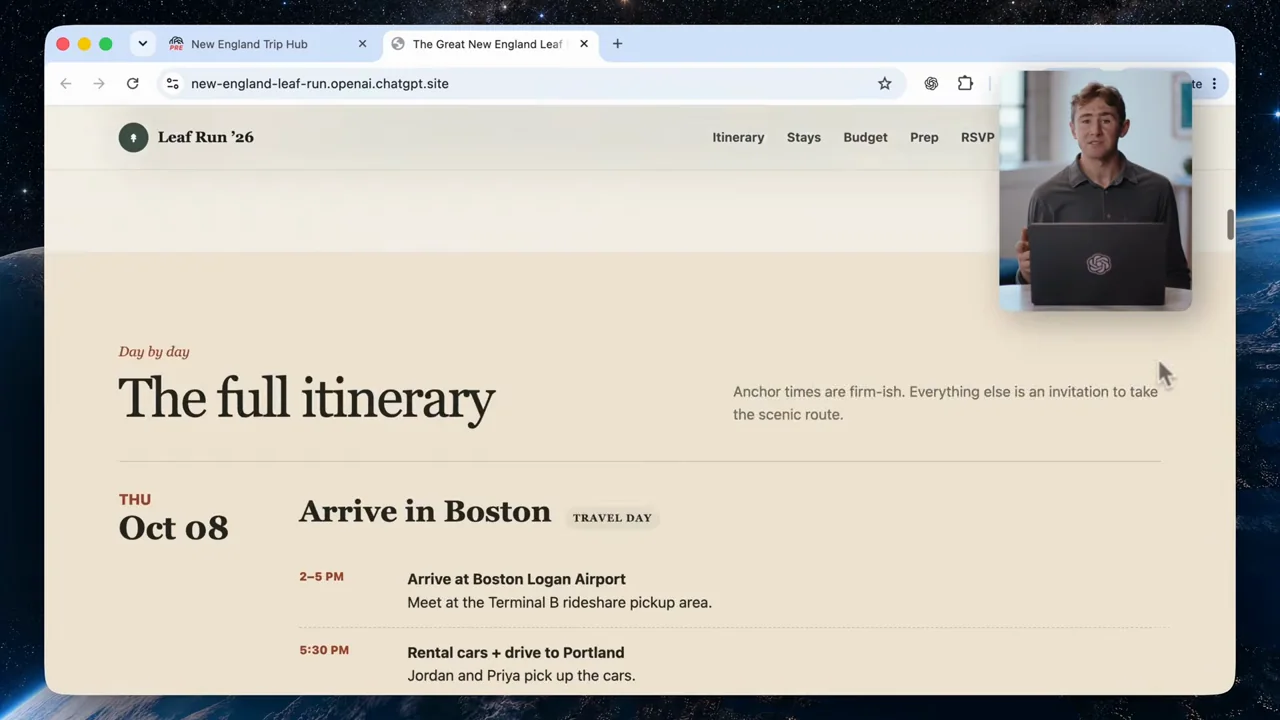Open the extensions puzzle-piece icon
Viewport: 1280px width, 720px height.
(x=965, y=84)
